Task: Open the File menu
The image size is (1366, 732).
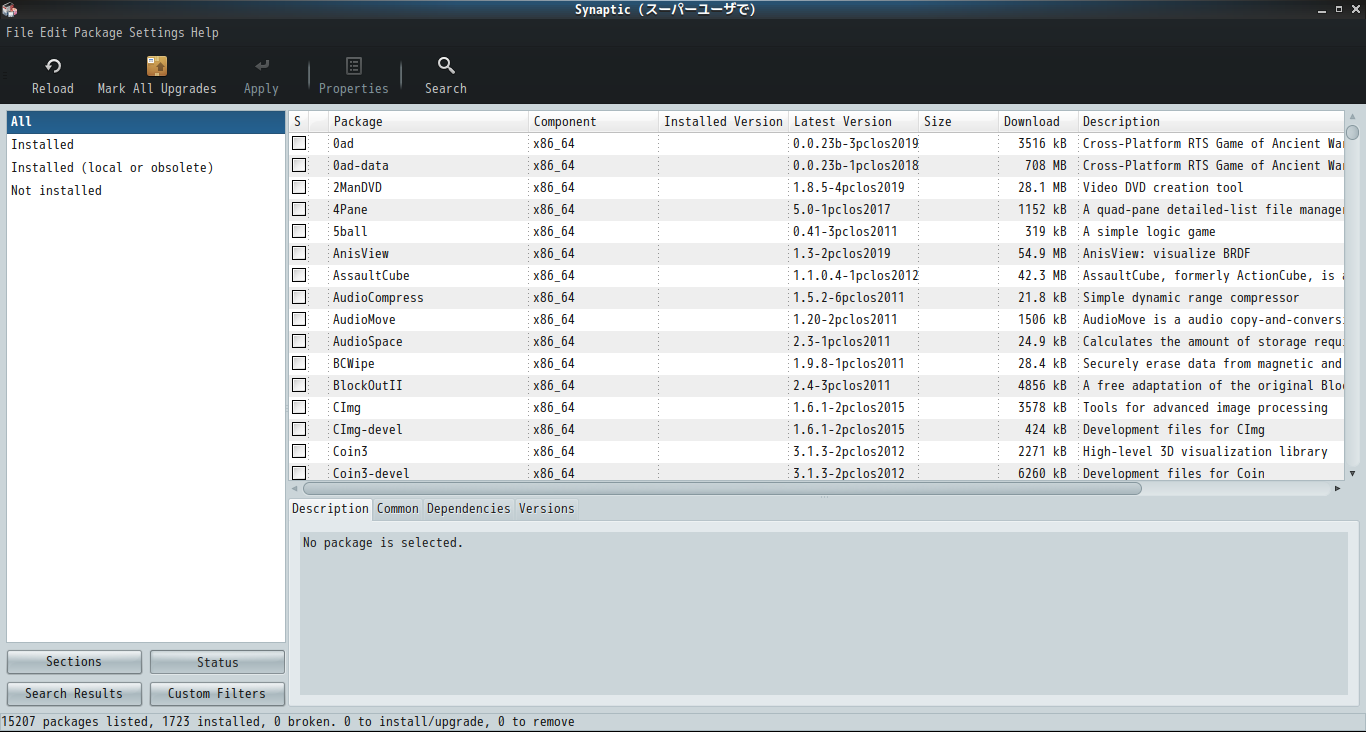Action: tap(20, 32)
